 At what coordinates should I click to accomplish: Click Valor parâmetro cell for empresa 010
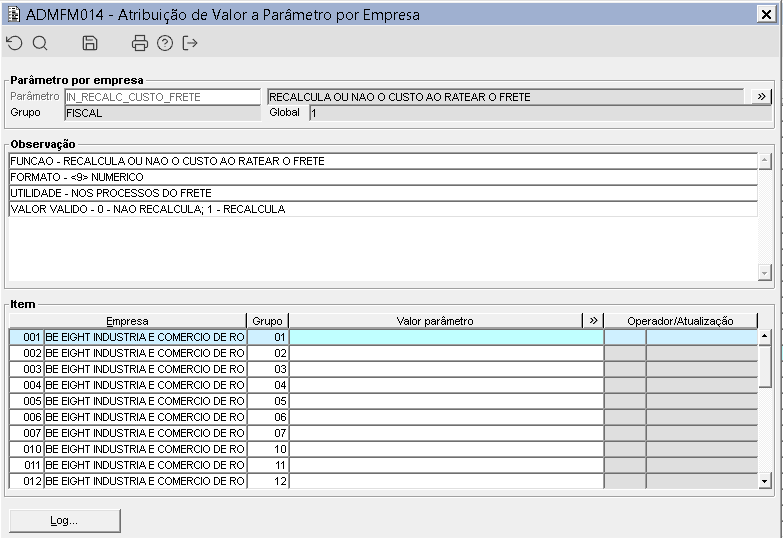(x=446, y=449)
